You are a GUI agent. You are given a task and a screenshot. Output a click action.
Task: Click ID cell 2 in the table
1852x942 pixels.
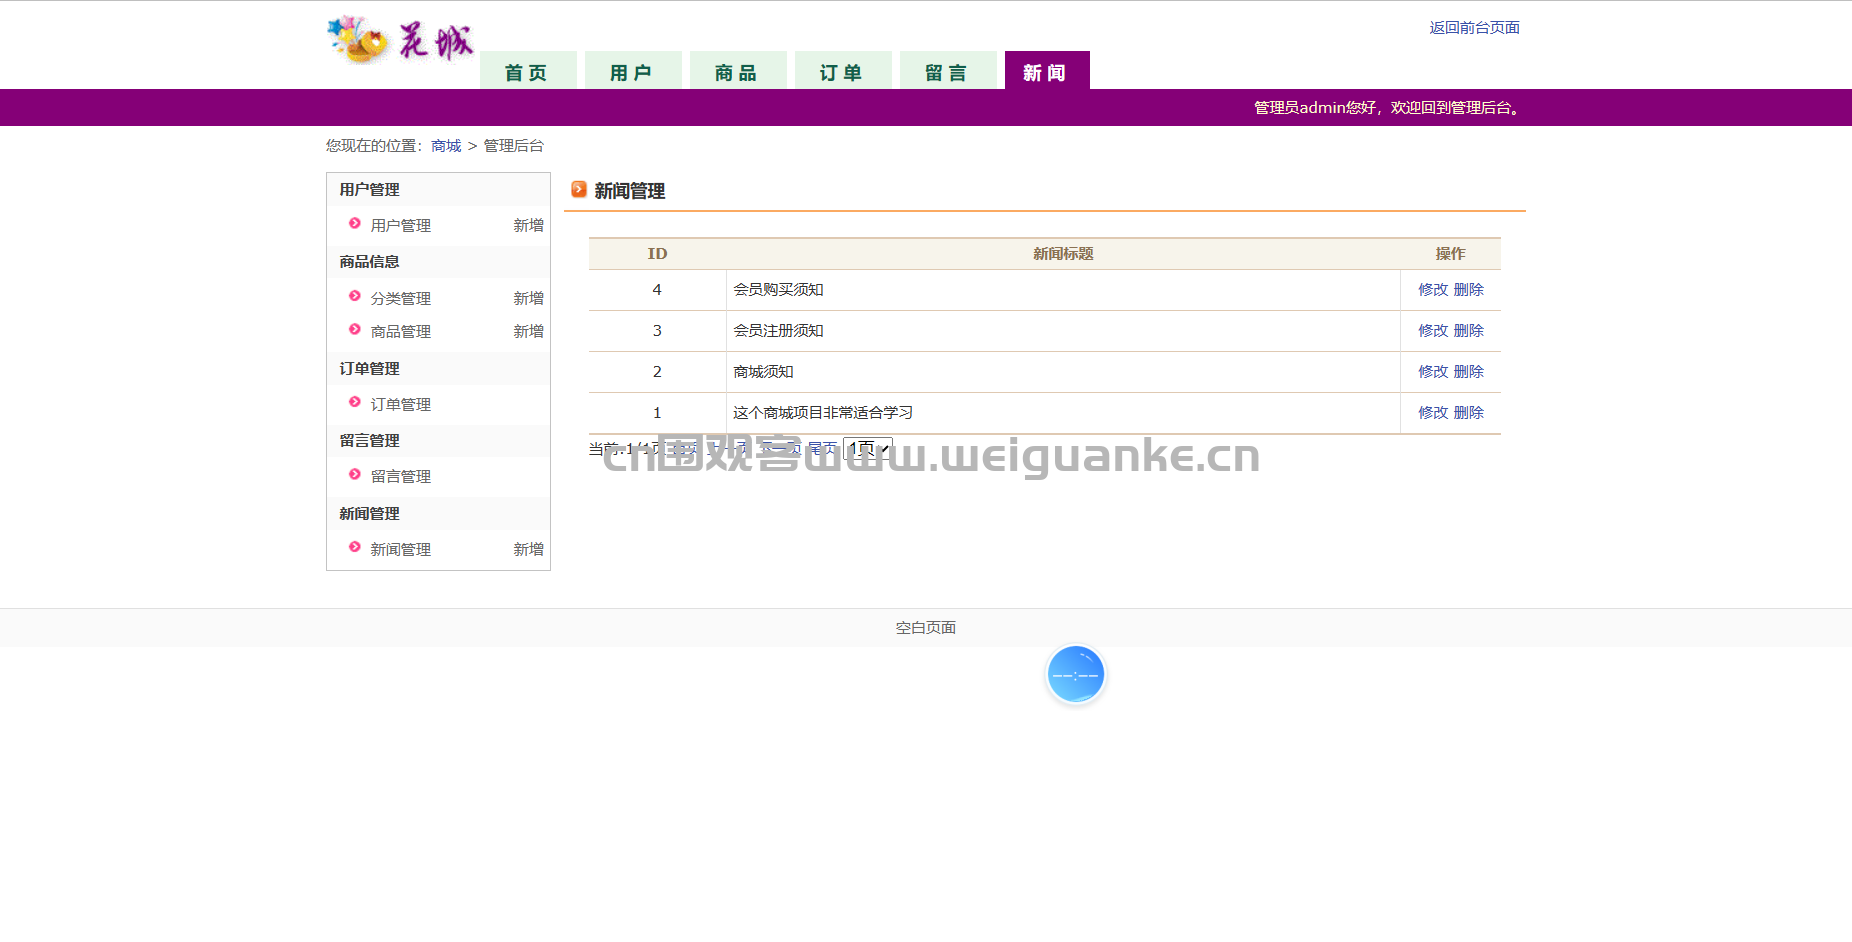tap(657, 372)
